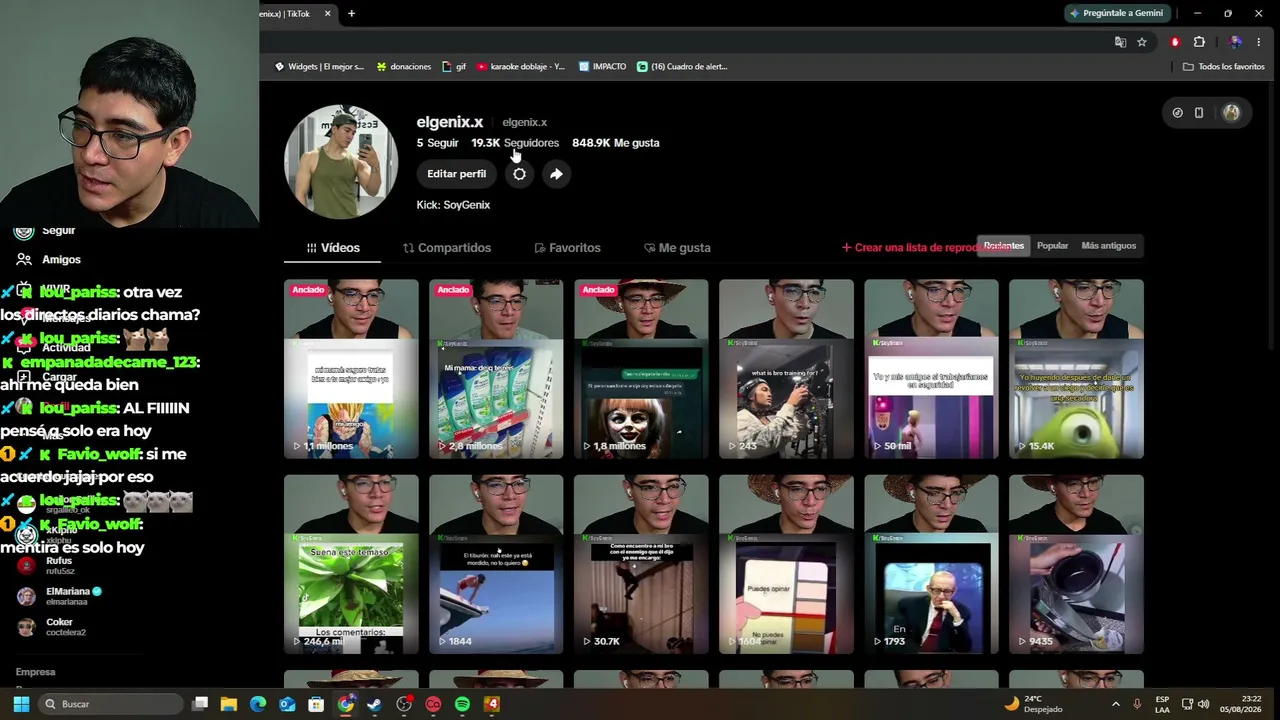
Task: Bookmark this page with the star icon
Action: pyautogui.click(x=1142, y=42)
